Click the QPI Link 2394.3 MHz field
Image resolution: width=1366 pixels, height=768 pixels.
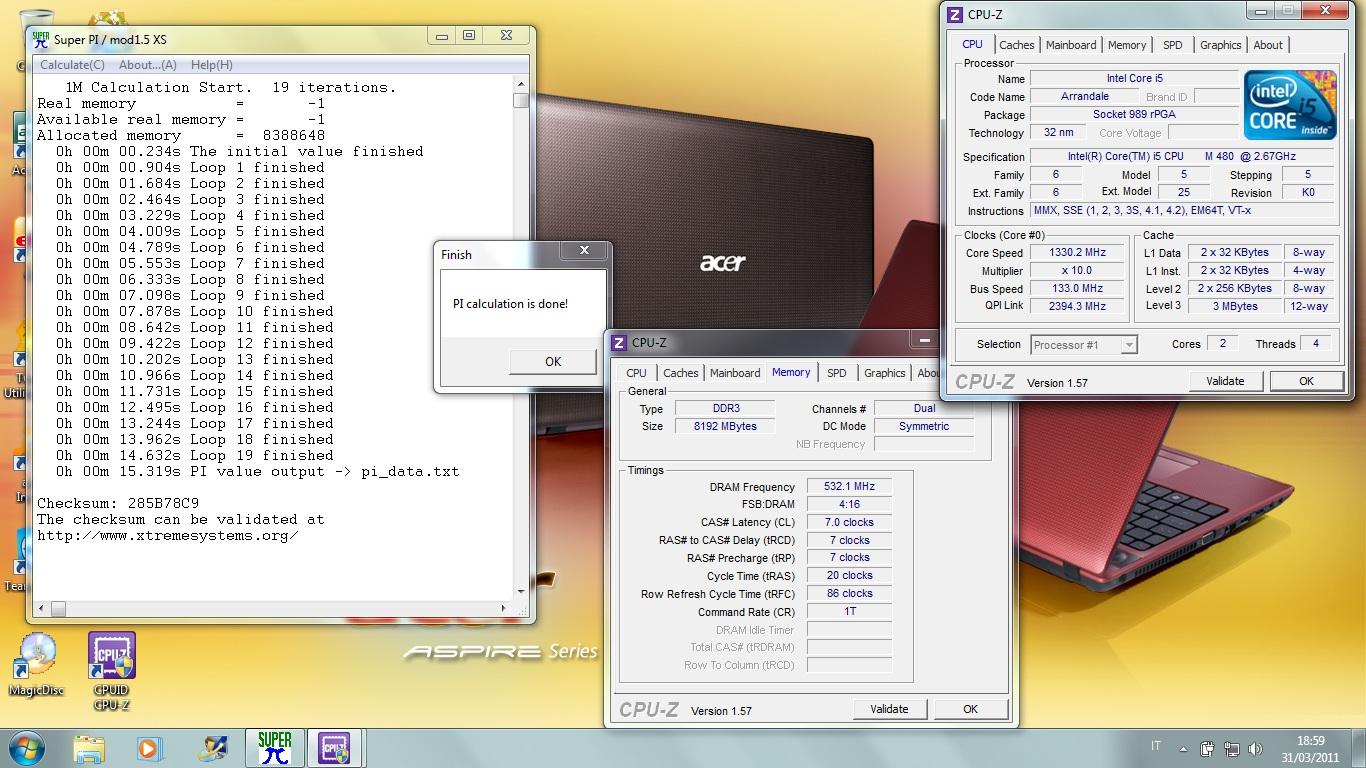tap(1078, 306)
